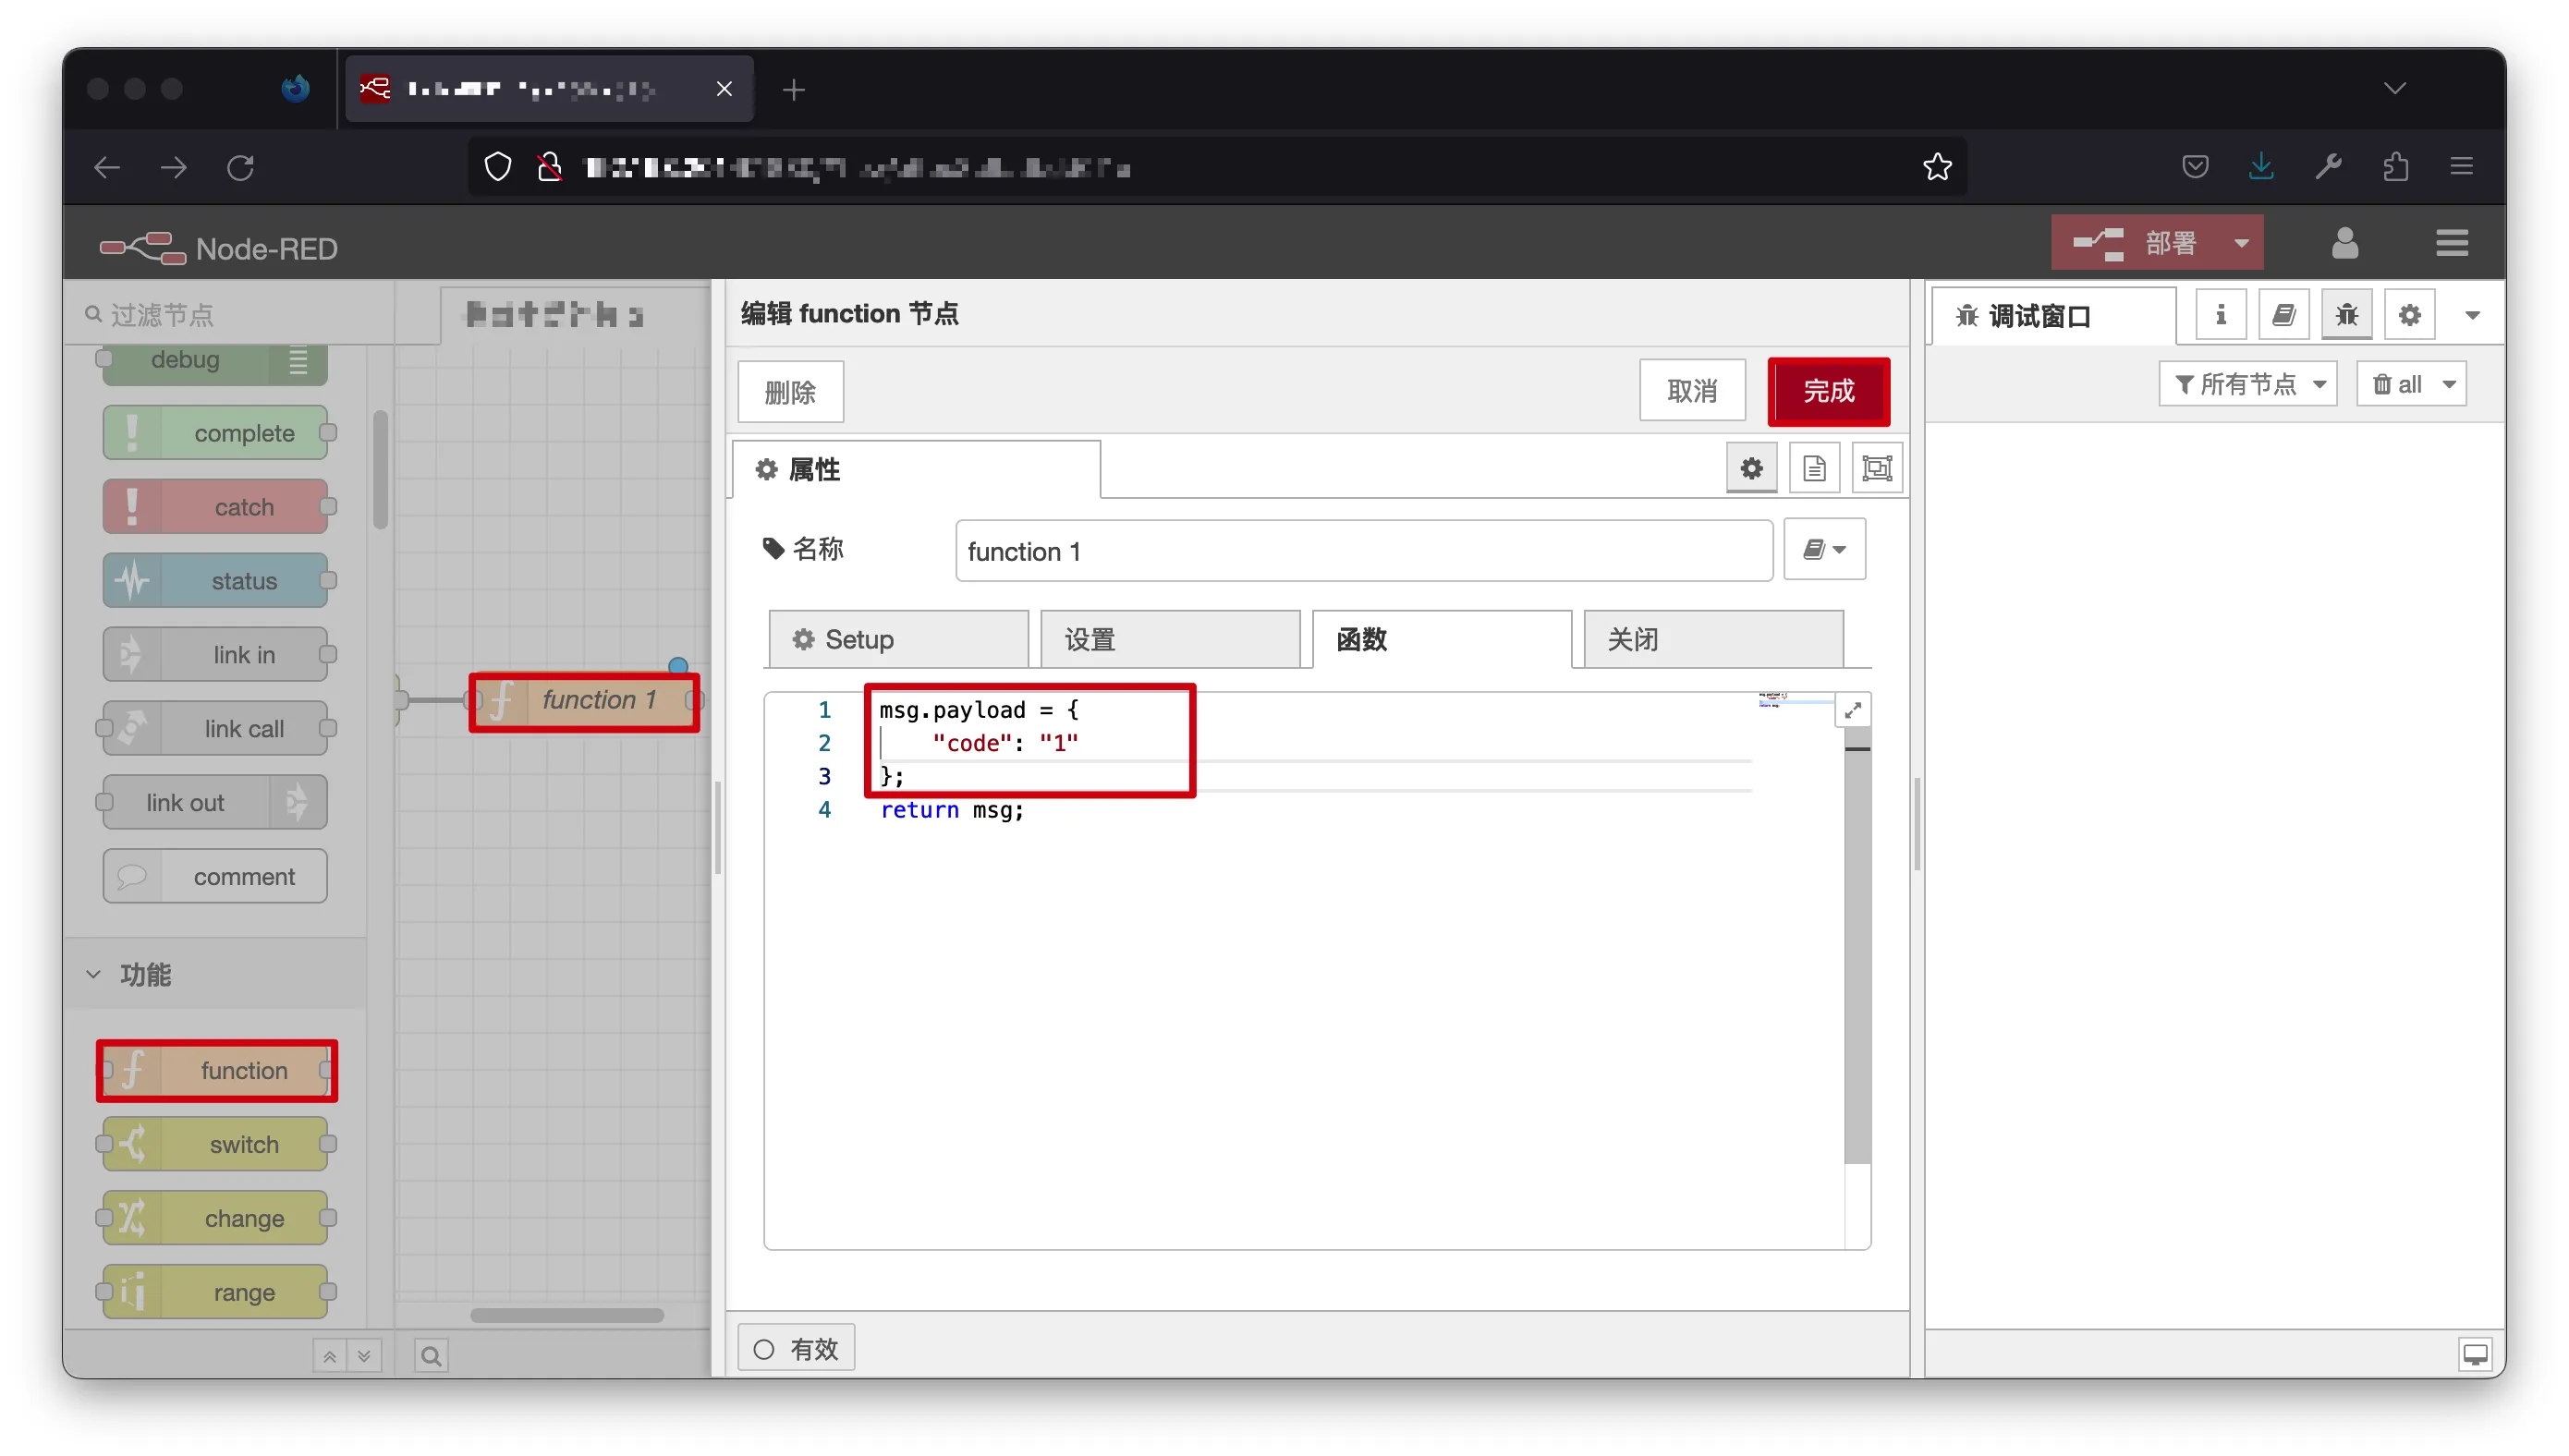This screenshot has height=1456, width=2569.
Task: Open the Node-RED main hamburger menu
Action: click(x=2451, y=243)
